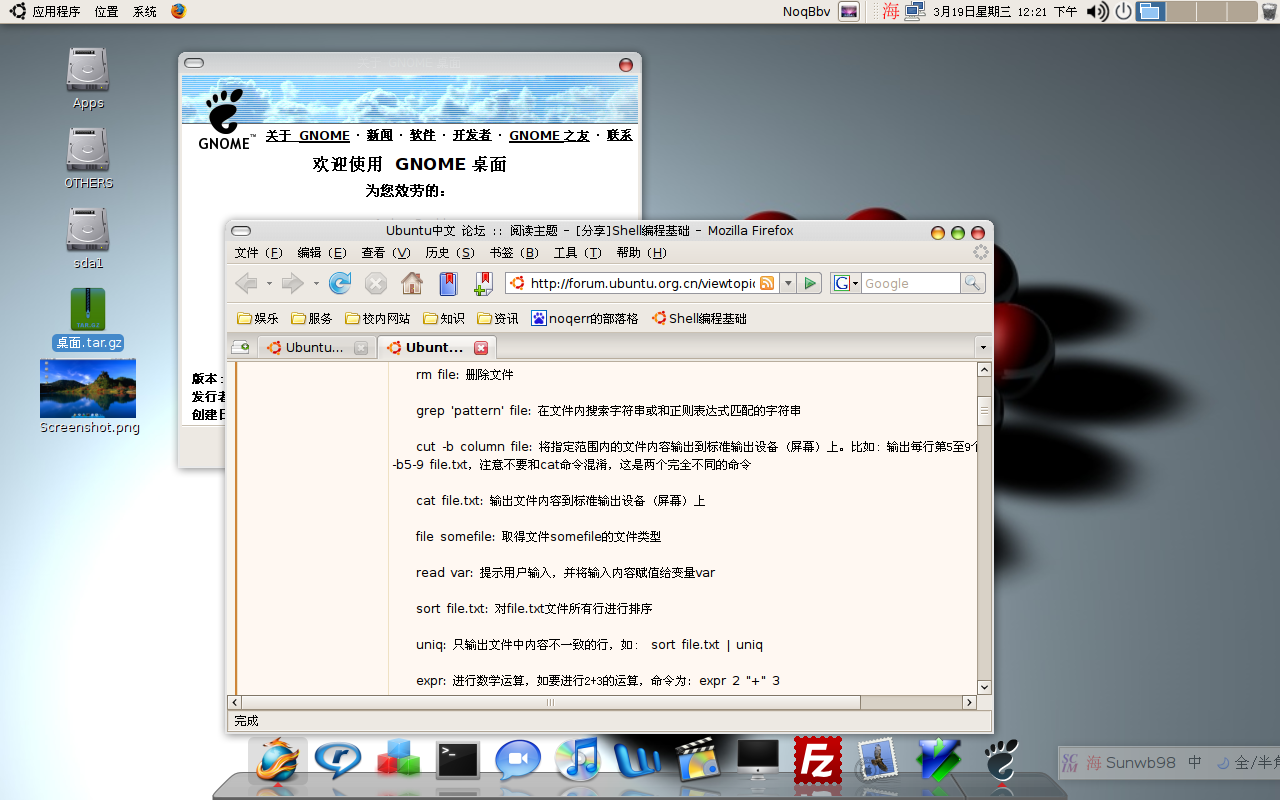Open the terminal icon in the dock
This screenshot has height=800, width=1280.
458,760
